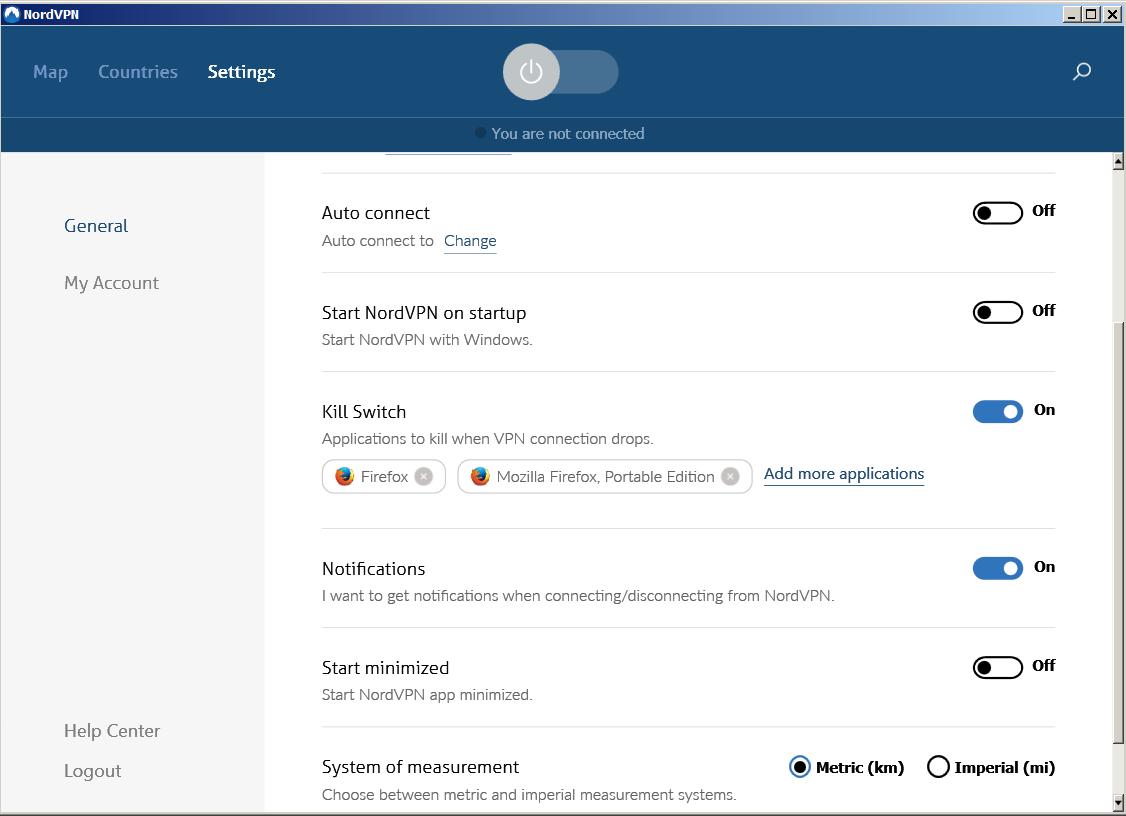Image resolution: width=1126 pixels, height=816 pixels.
Task: Click the 'Kill Switch' heading
Action: [x=364, y=412]
